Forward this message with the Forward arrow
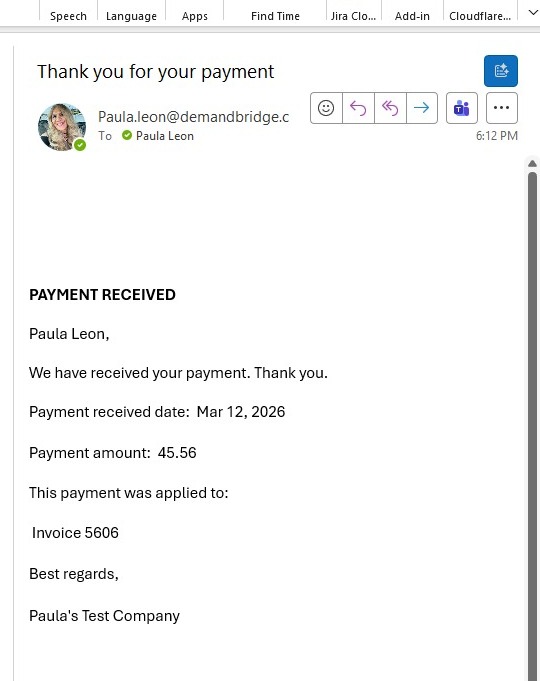Screen dimensions: 540x681 point(422,108)
